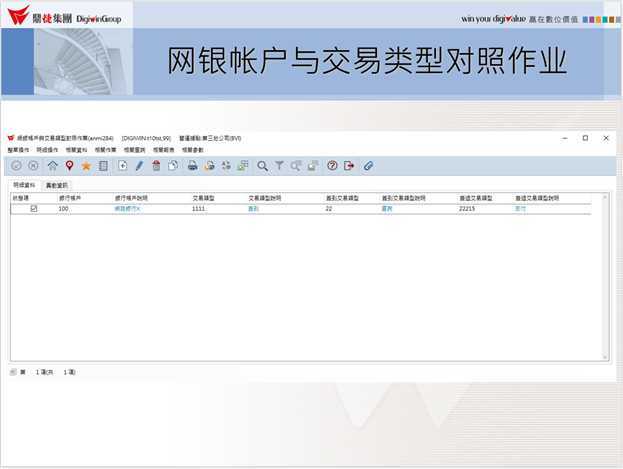
Task: Click the Digiwin Group logo
Action: point(64,16)
